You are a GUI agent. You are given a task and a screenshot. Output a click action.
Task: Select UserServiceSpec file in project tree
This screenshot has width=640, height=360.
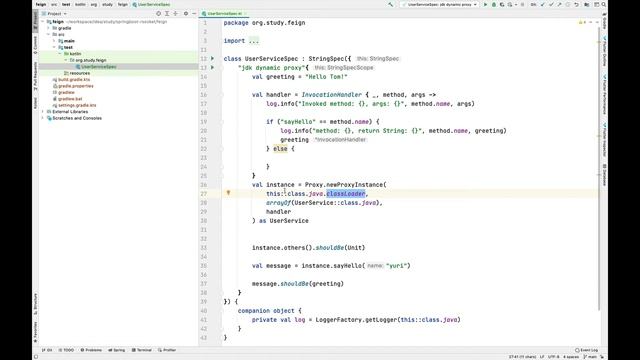pos(98,67)
